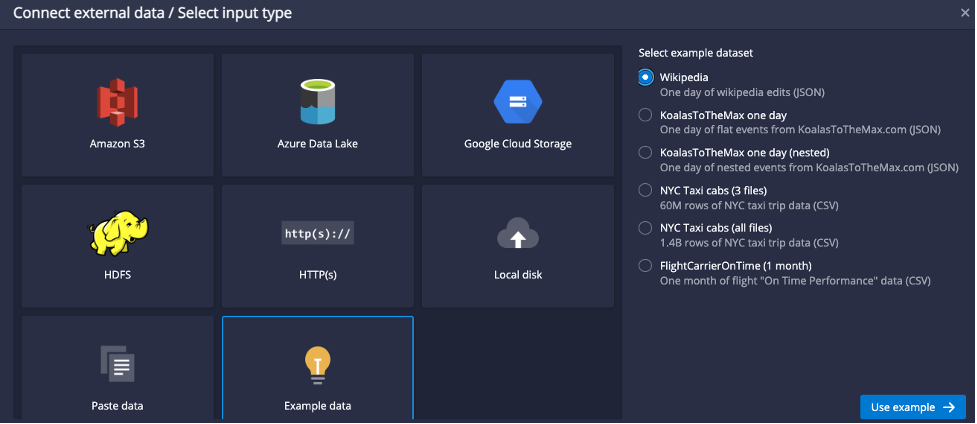Select FlightCarrierOnTime (1 month) radio button
The height and width of the screenshot is (424, 977).
[x=646, y=266]
